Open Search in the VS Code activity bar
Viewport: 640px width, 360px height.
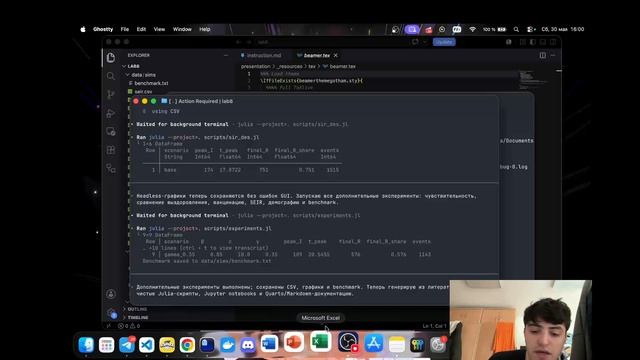click(111, 76)
